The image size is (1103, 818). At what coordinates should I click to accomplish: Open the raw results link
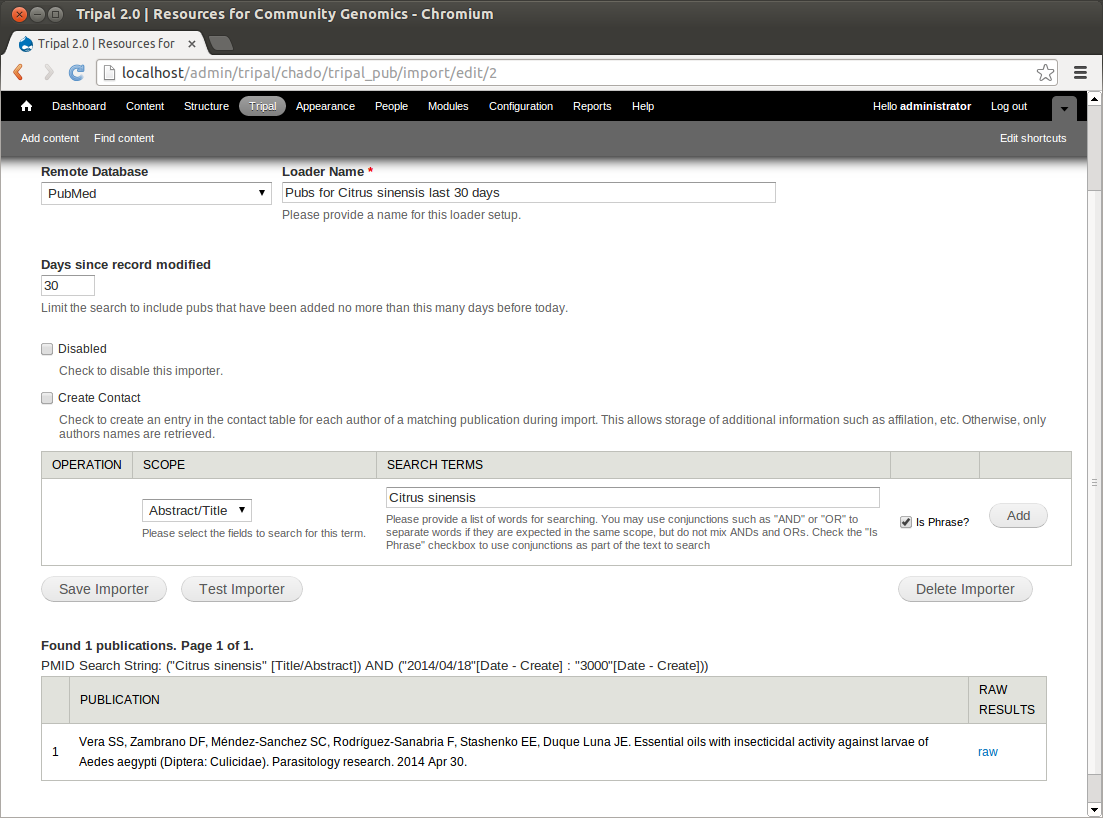click(x=987, y=752)
